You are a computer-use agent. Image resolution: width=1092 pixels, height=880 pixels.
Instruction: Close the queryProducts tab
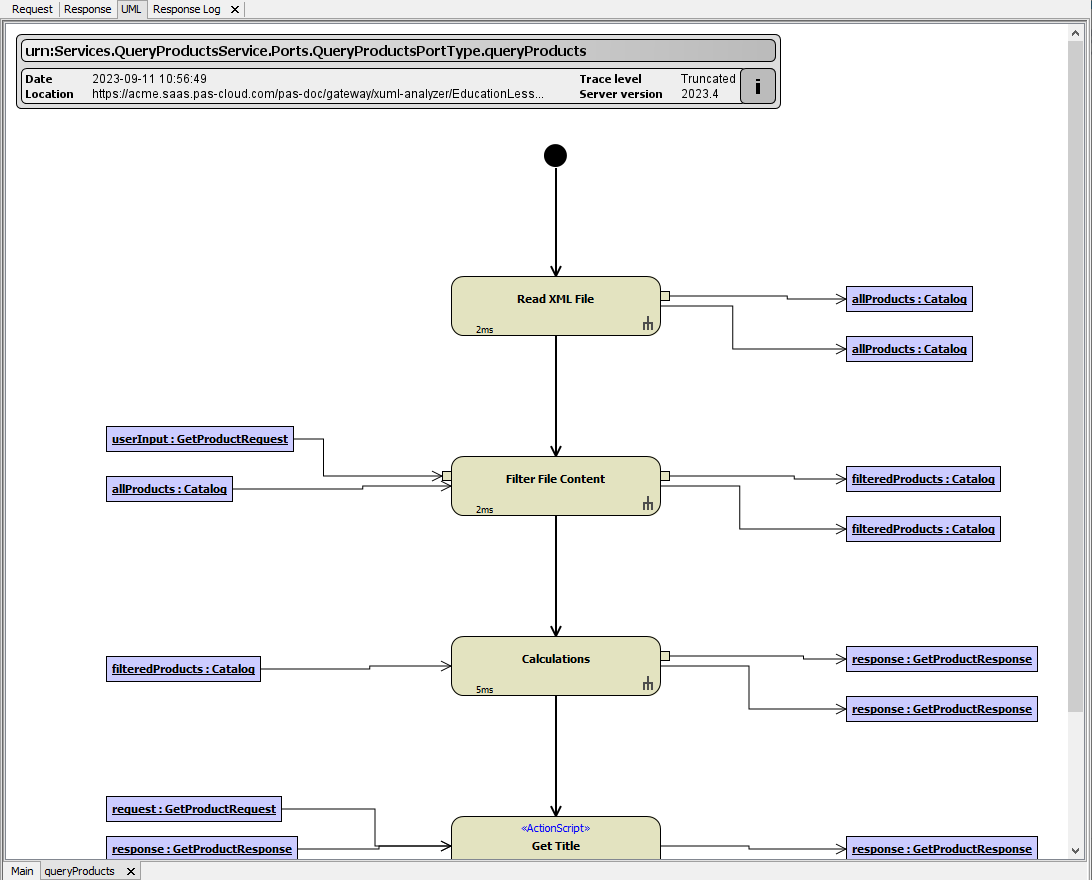coord(130,871)
